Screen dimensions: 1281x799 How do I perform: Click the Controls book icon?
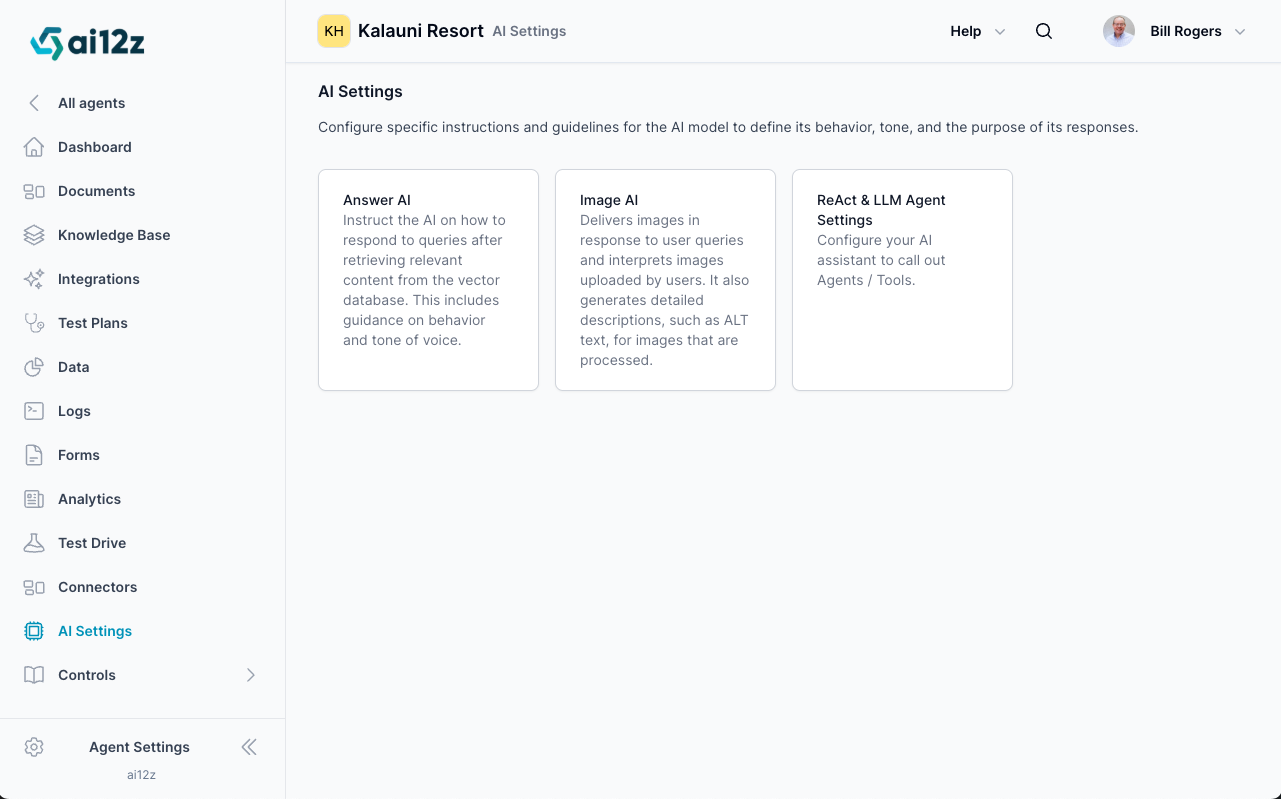click(x=34, y=675)
